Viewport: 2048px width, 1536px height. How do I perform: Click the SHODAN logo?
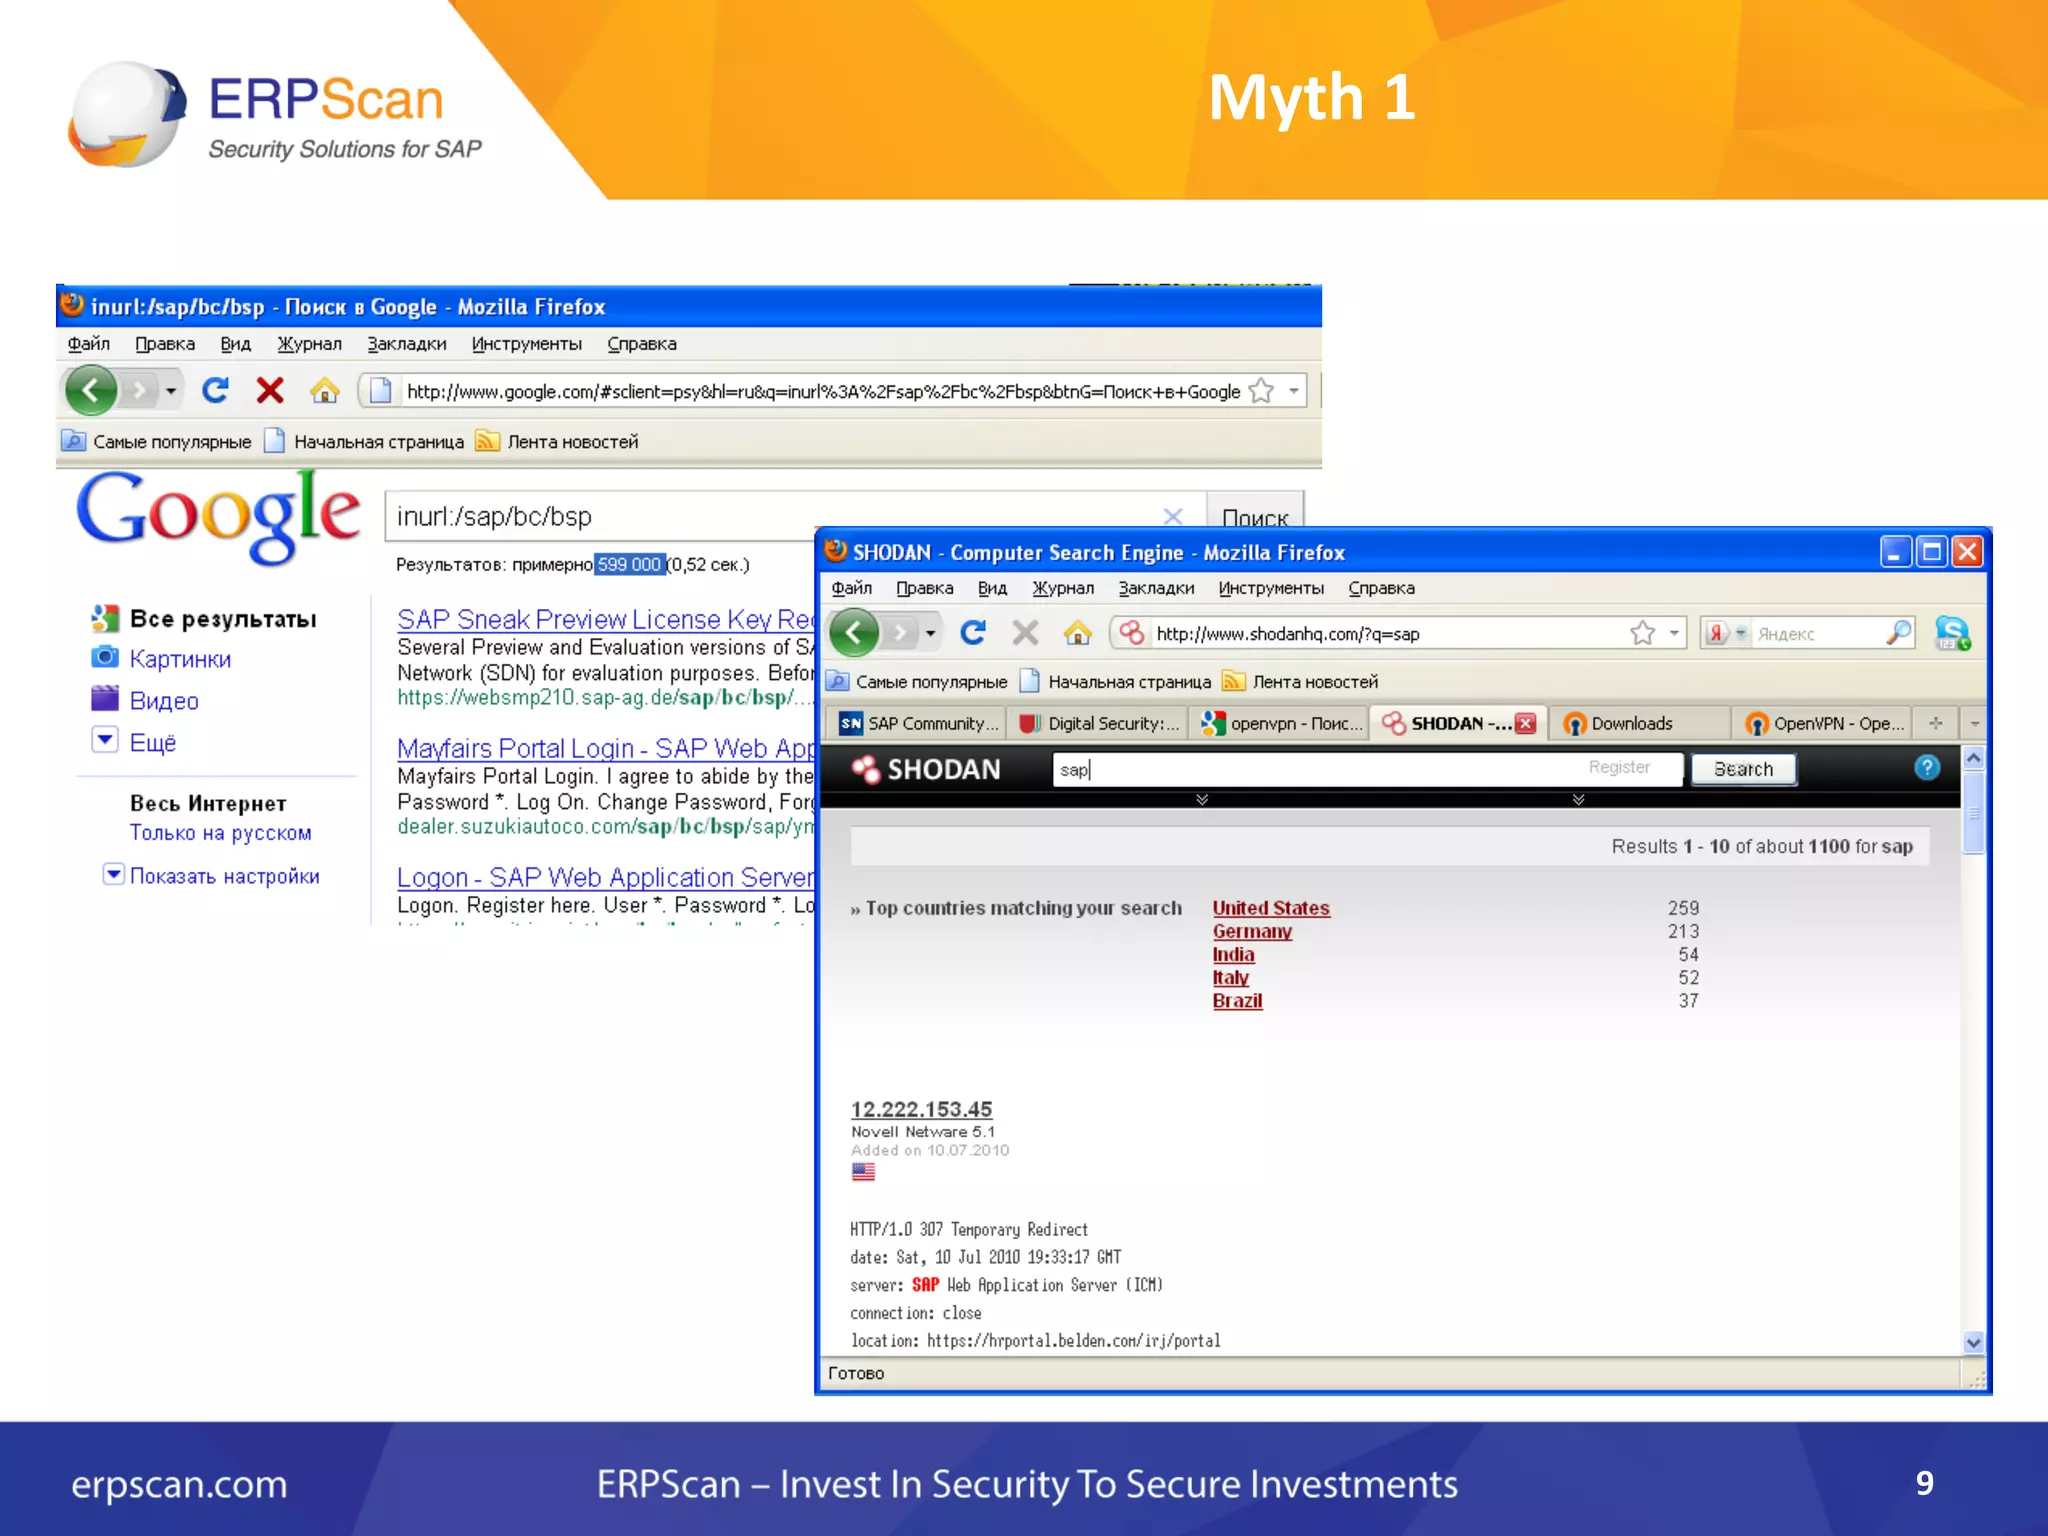click(926, 769)
